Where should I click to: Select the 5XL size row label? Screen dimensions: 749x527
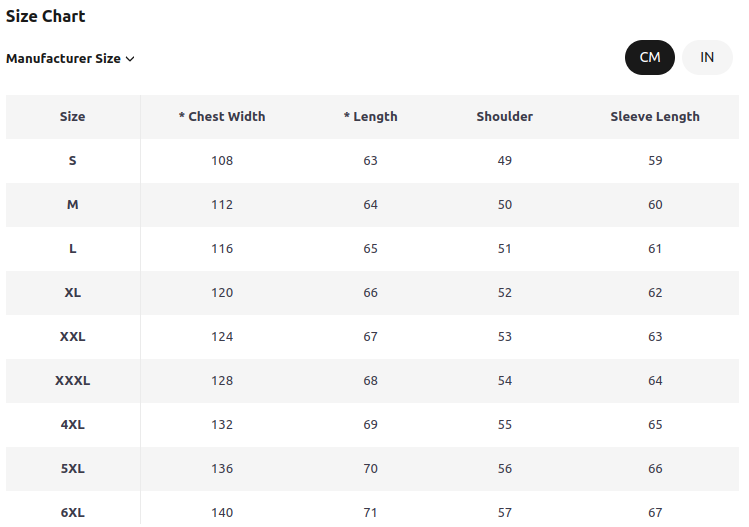pyautogui.click(x=73, y=468)
